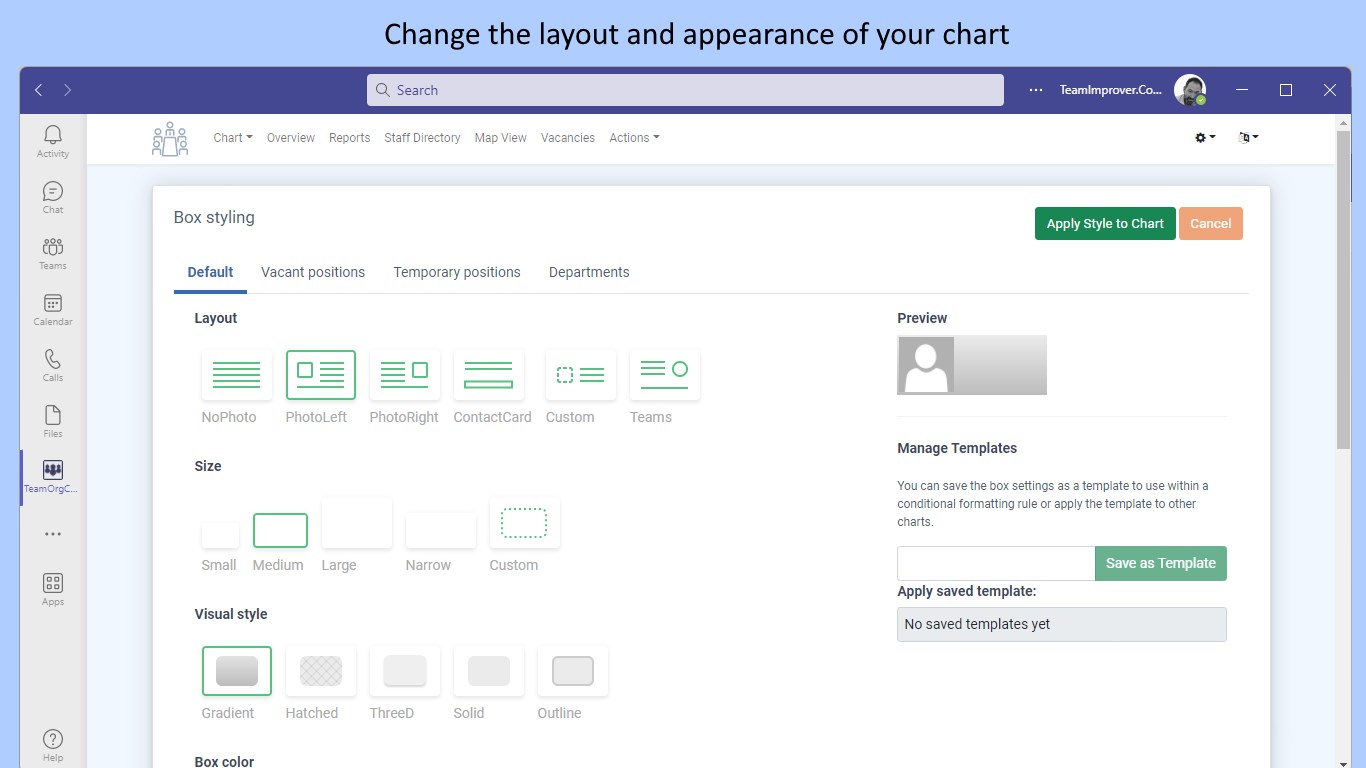Click the box preview thumbnail
This screenshot has height=768, width=1366.
coord(972,365)
